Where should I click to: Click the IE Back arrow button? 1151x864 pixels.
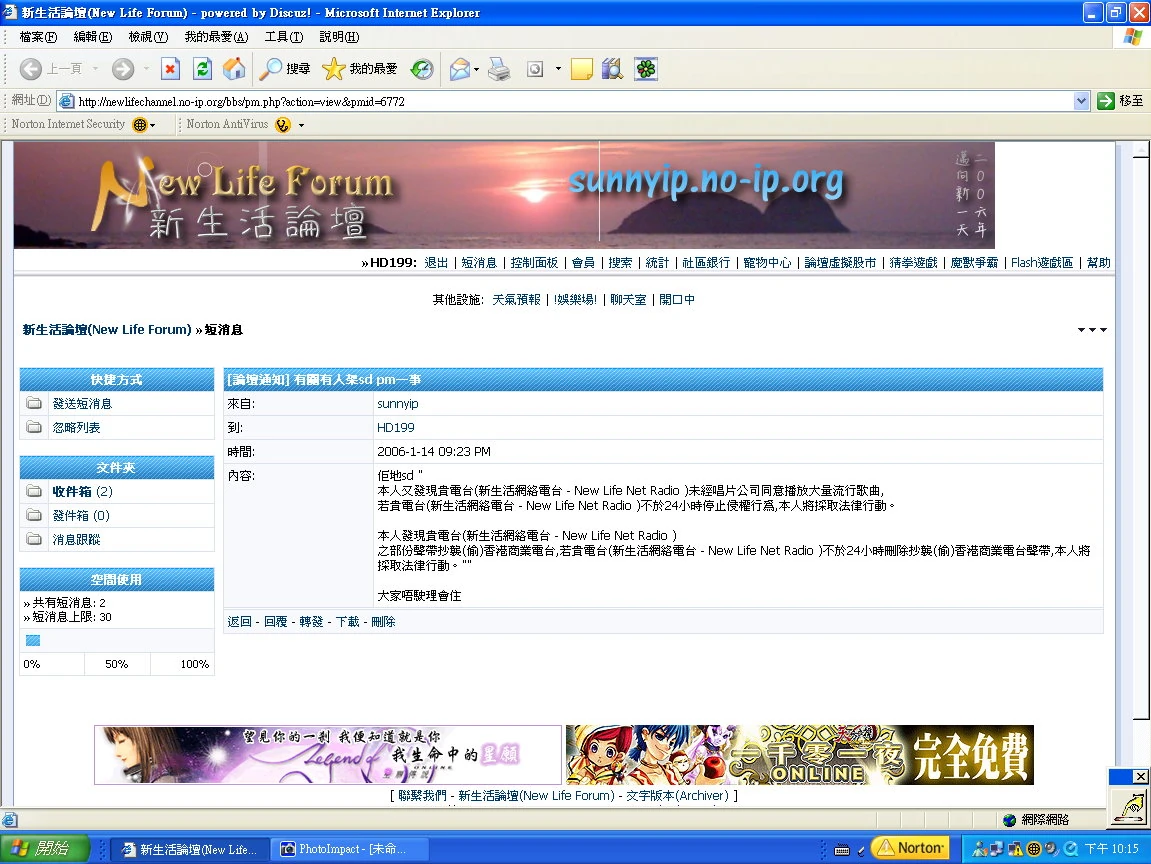click(x=30, y=69)
